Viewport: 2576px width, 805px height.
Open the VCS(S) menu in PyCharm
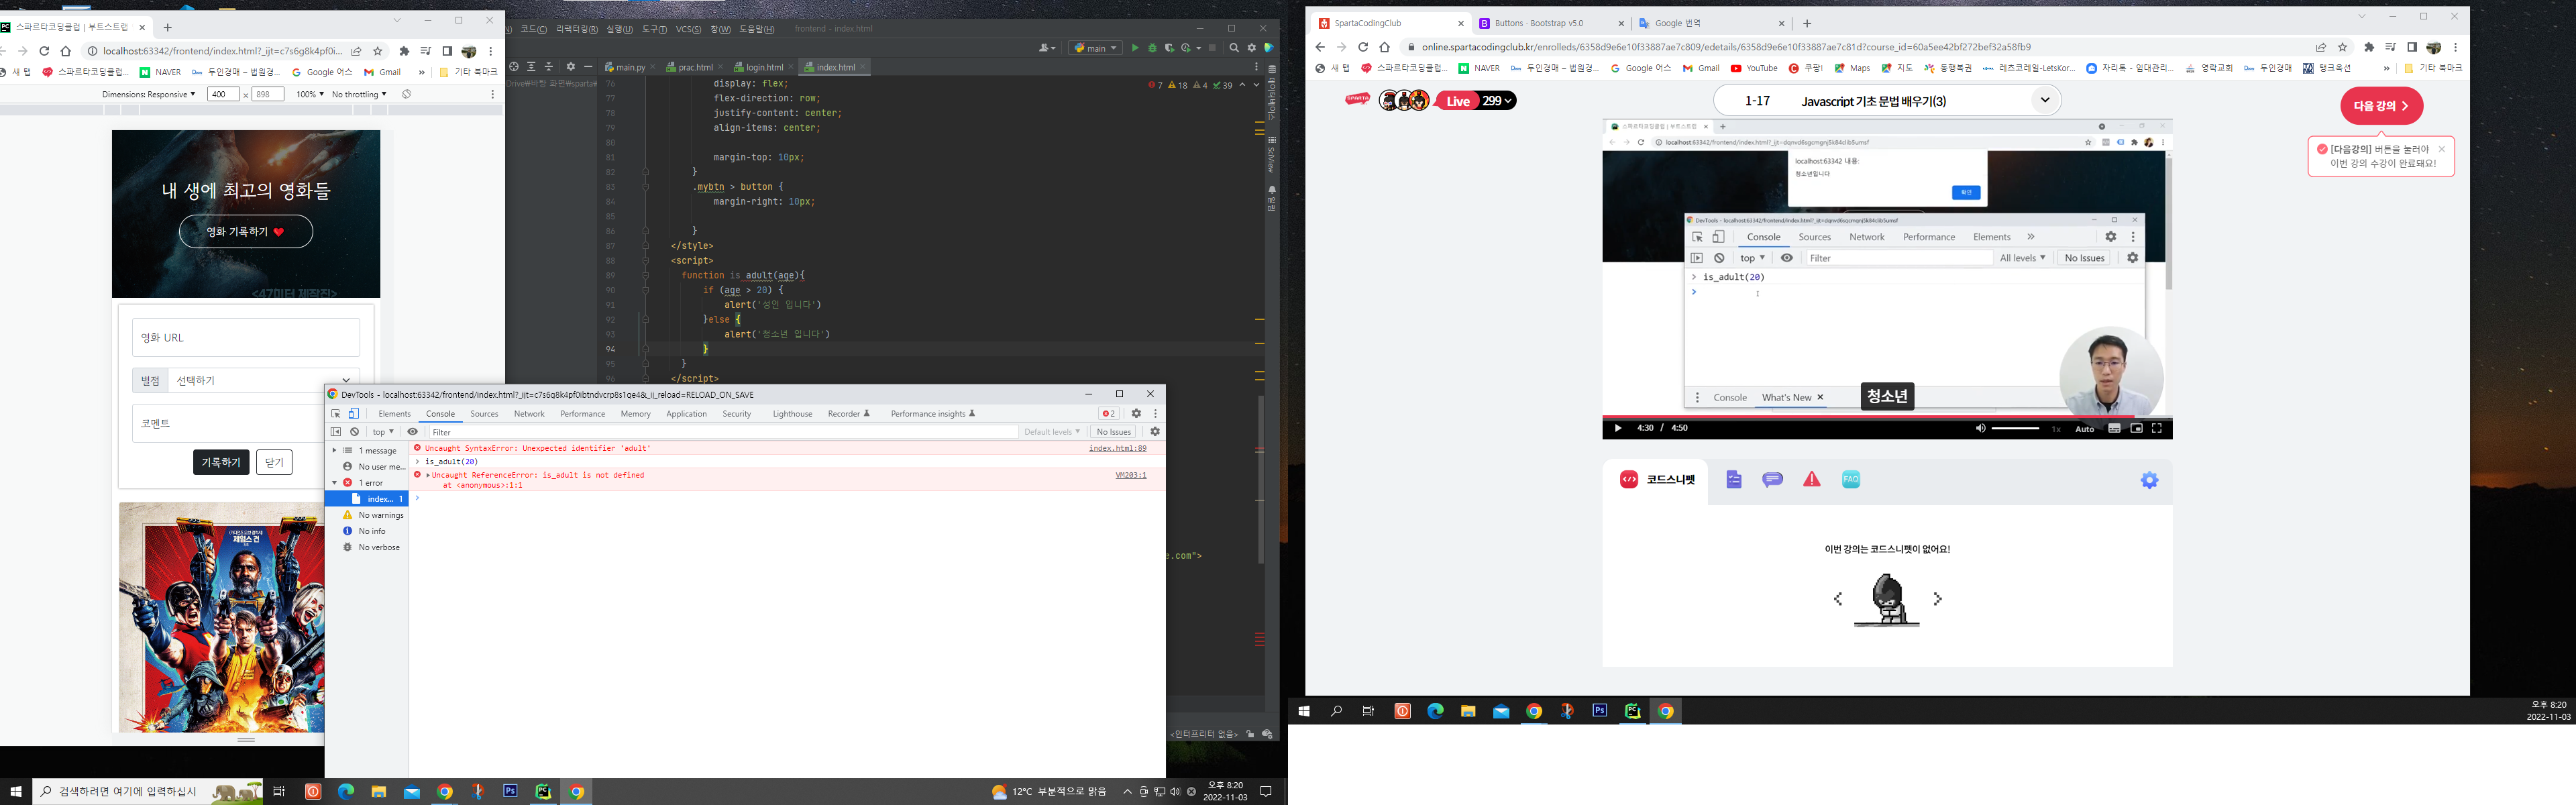click(x=688, y=29)
